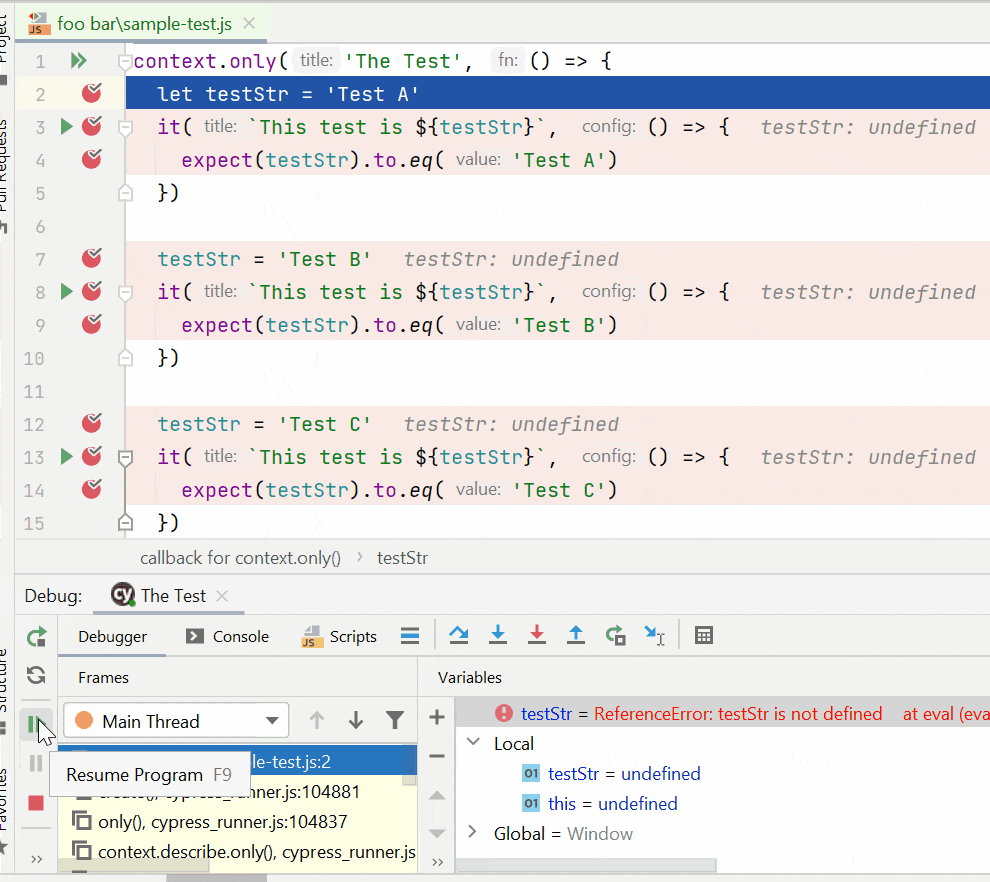The image size is (990, 882).
Task: Collapse code fold marker on line 8
Action: click(x=125, y=292)
